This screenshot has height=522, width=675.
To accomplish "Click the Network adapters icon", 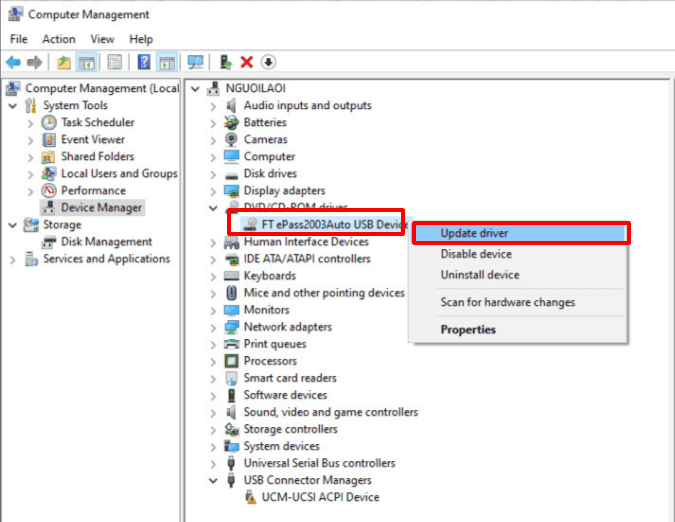I will [x=231, y=327].
